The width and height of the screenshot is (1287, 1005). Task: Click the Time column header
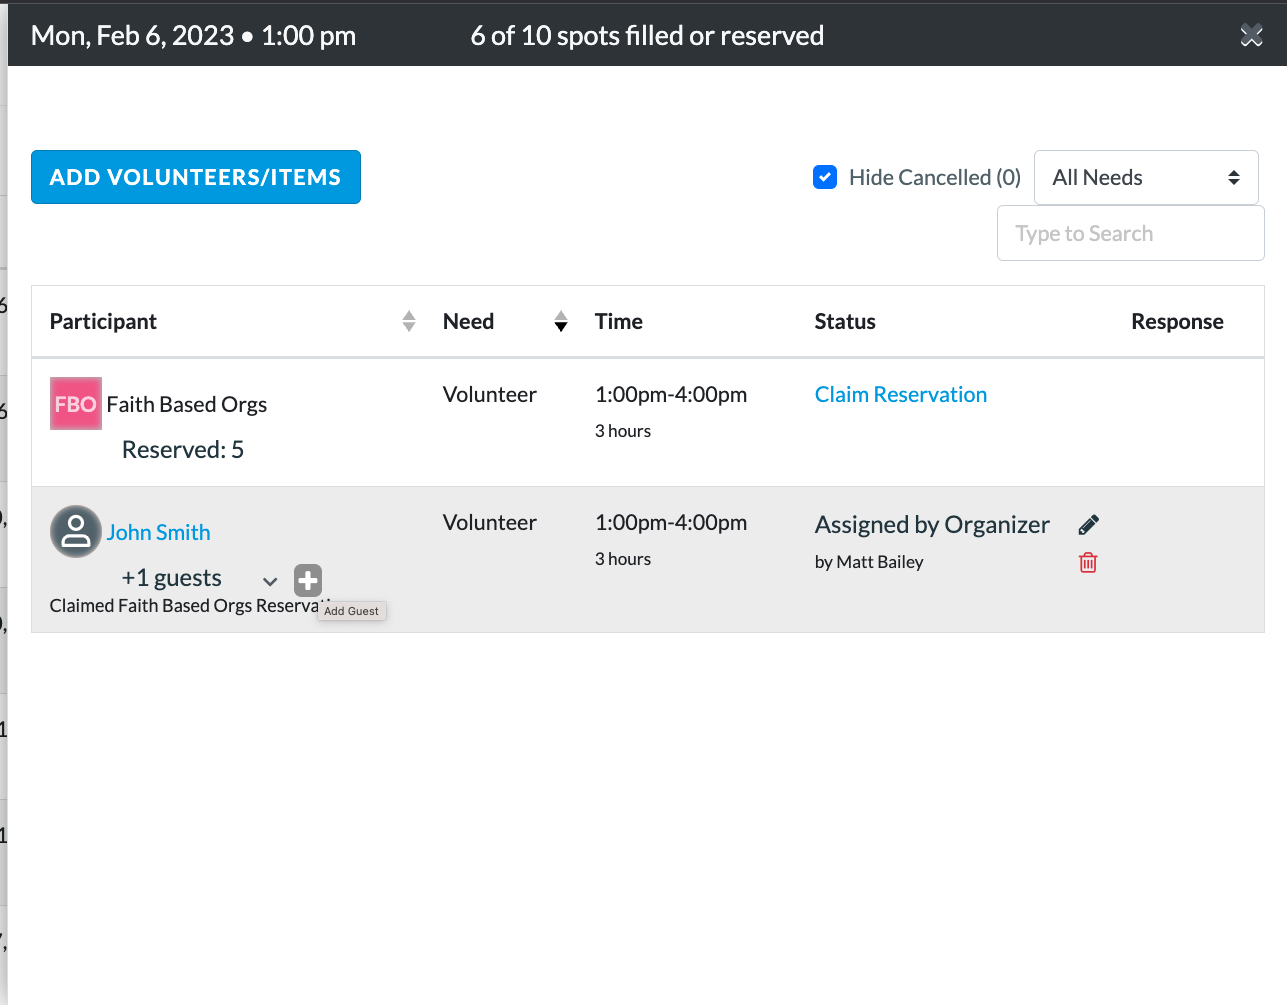[619, 321]
